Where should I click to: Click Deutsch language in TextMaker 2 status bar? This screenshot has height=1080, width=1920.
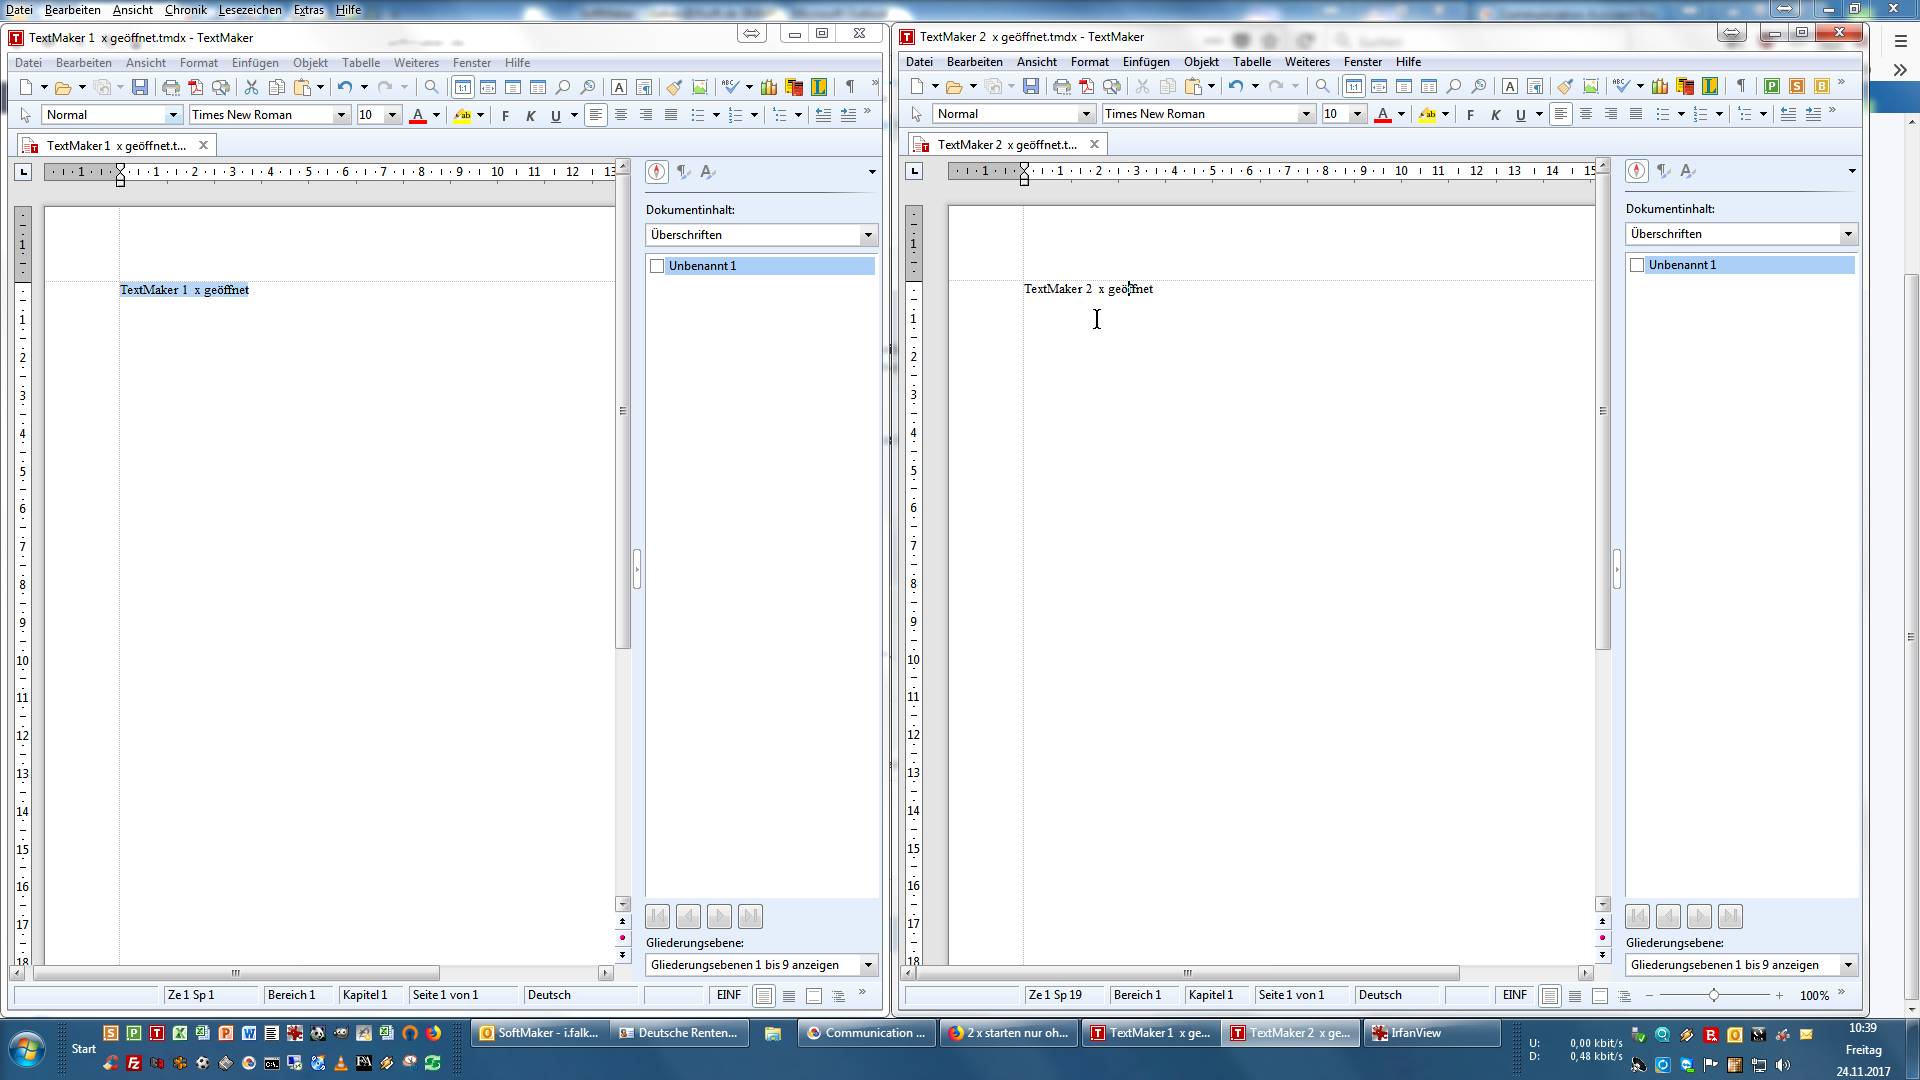1380,995
